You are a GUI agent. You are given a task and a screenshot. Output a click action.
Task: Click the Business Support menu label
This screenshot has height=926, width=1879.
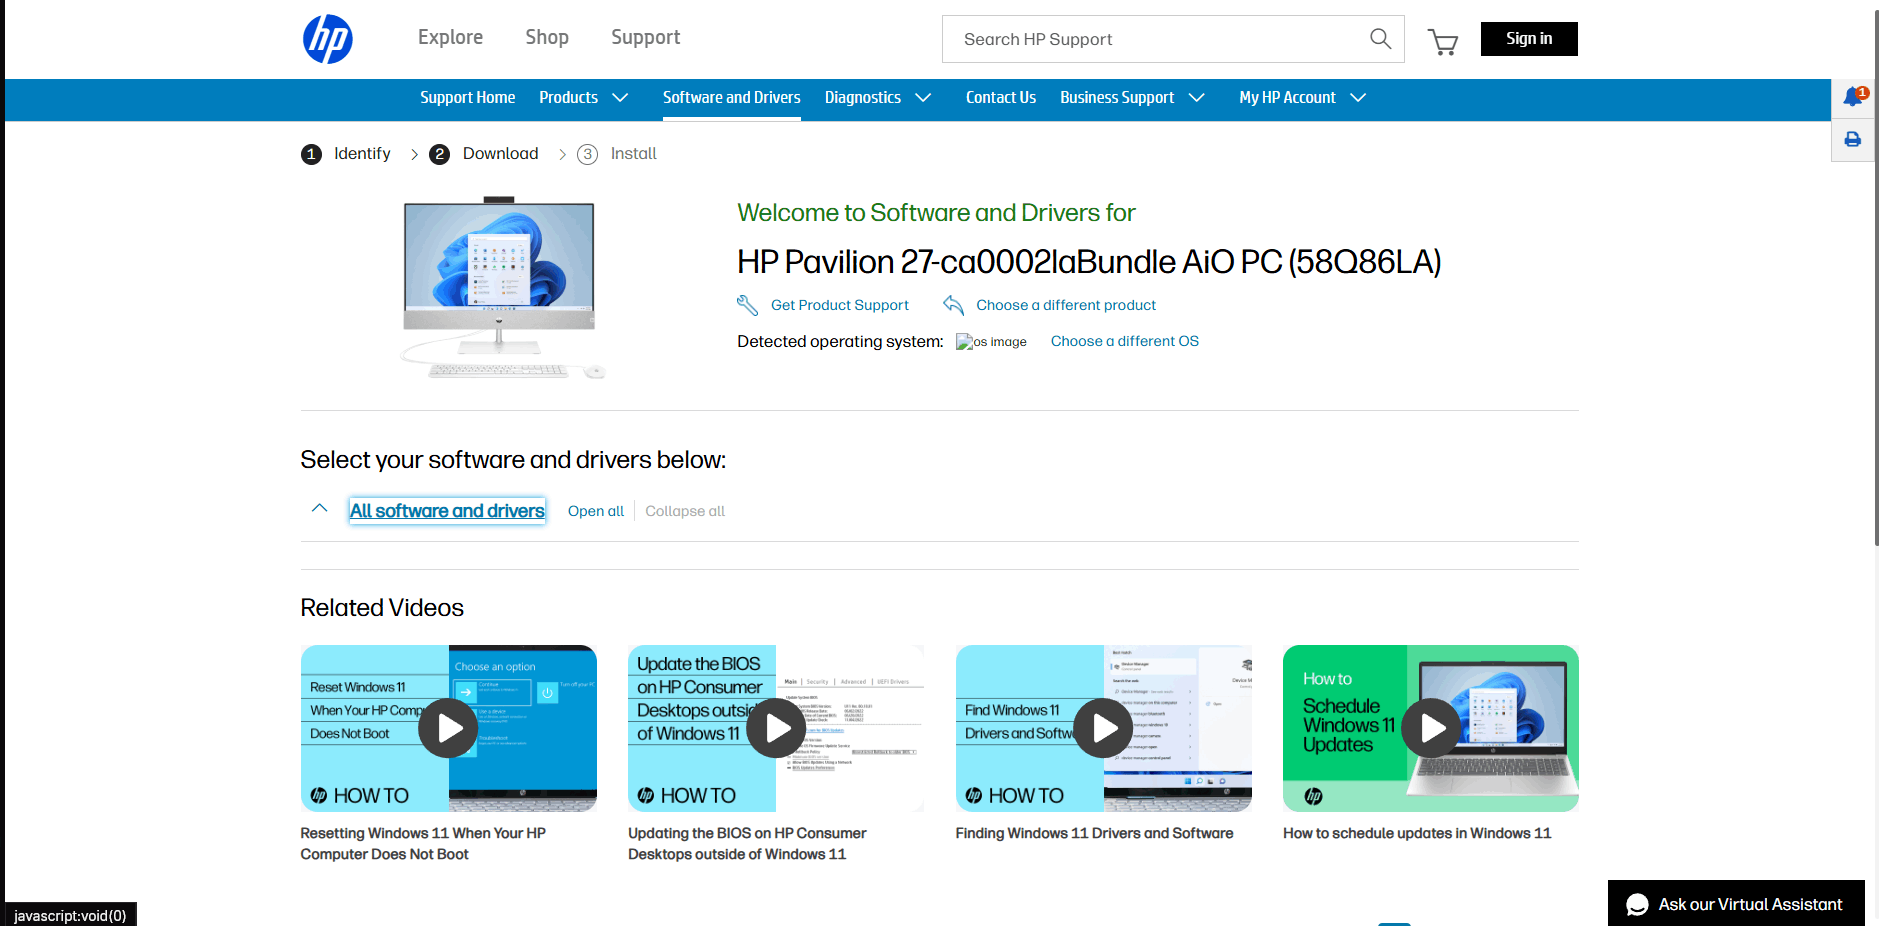tap(1117, 98)
